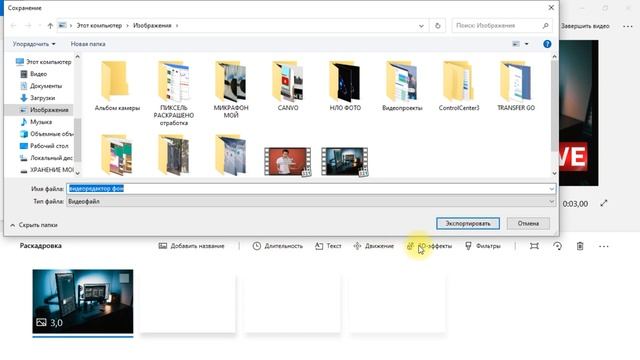Open the Видео sidebar item
The width and height of the screenshot is (640, 360).
pos(39,74)
